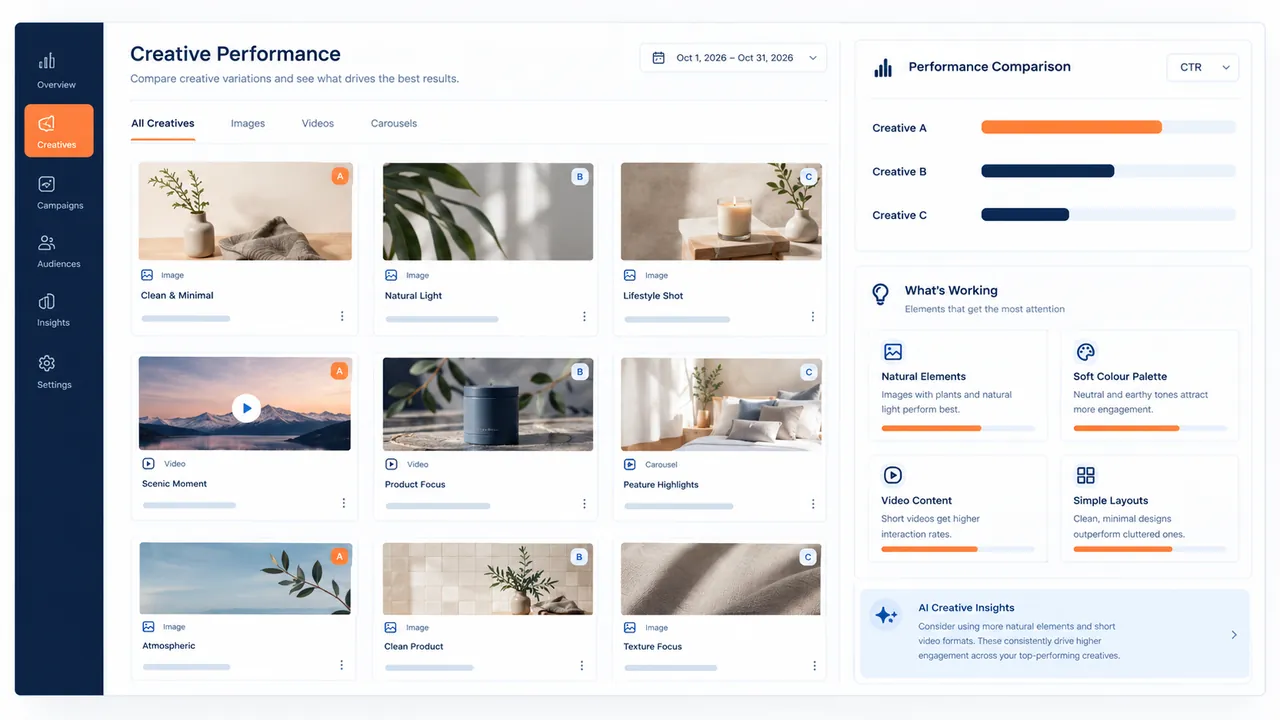The height and width of the screenshot is (720, 1280).
Task: Open the three-dot menu for Lifestyle Shot
Action: click(x=813, y=316)
